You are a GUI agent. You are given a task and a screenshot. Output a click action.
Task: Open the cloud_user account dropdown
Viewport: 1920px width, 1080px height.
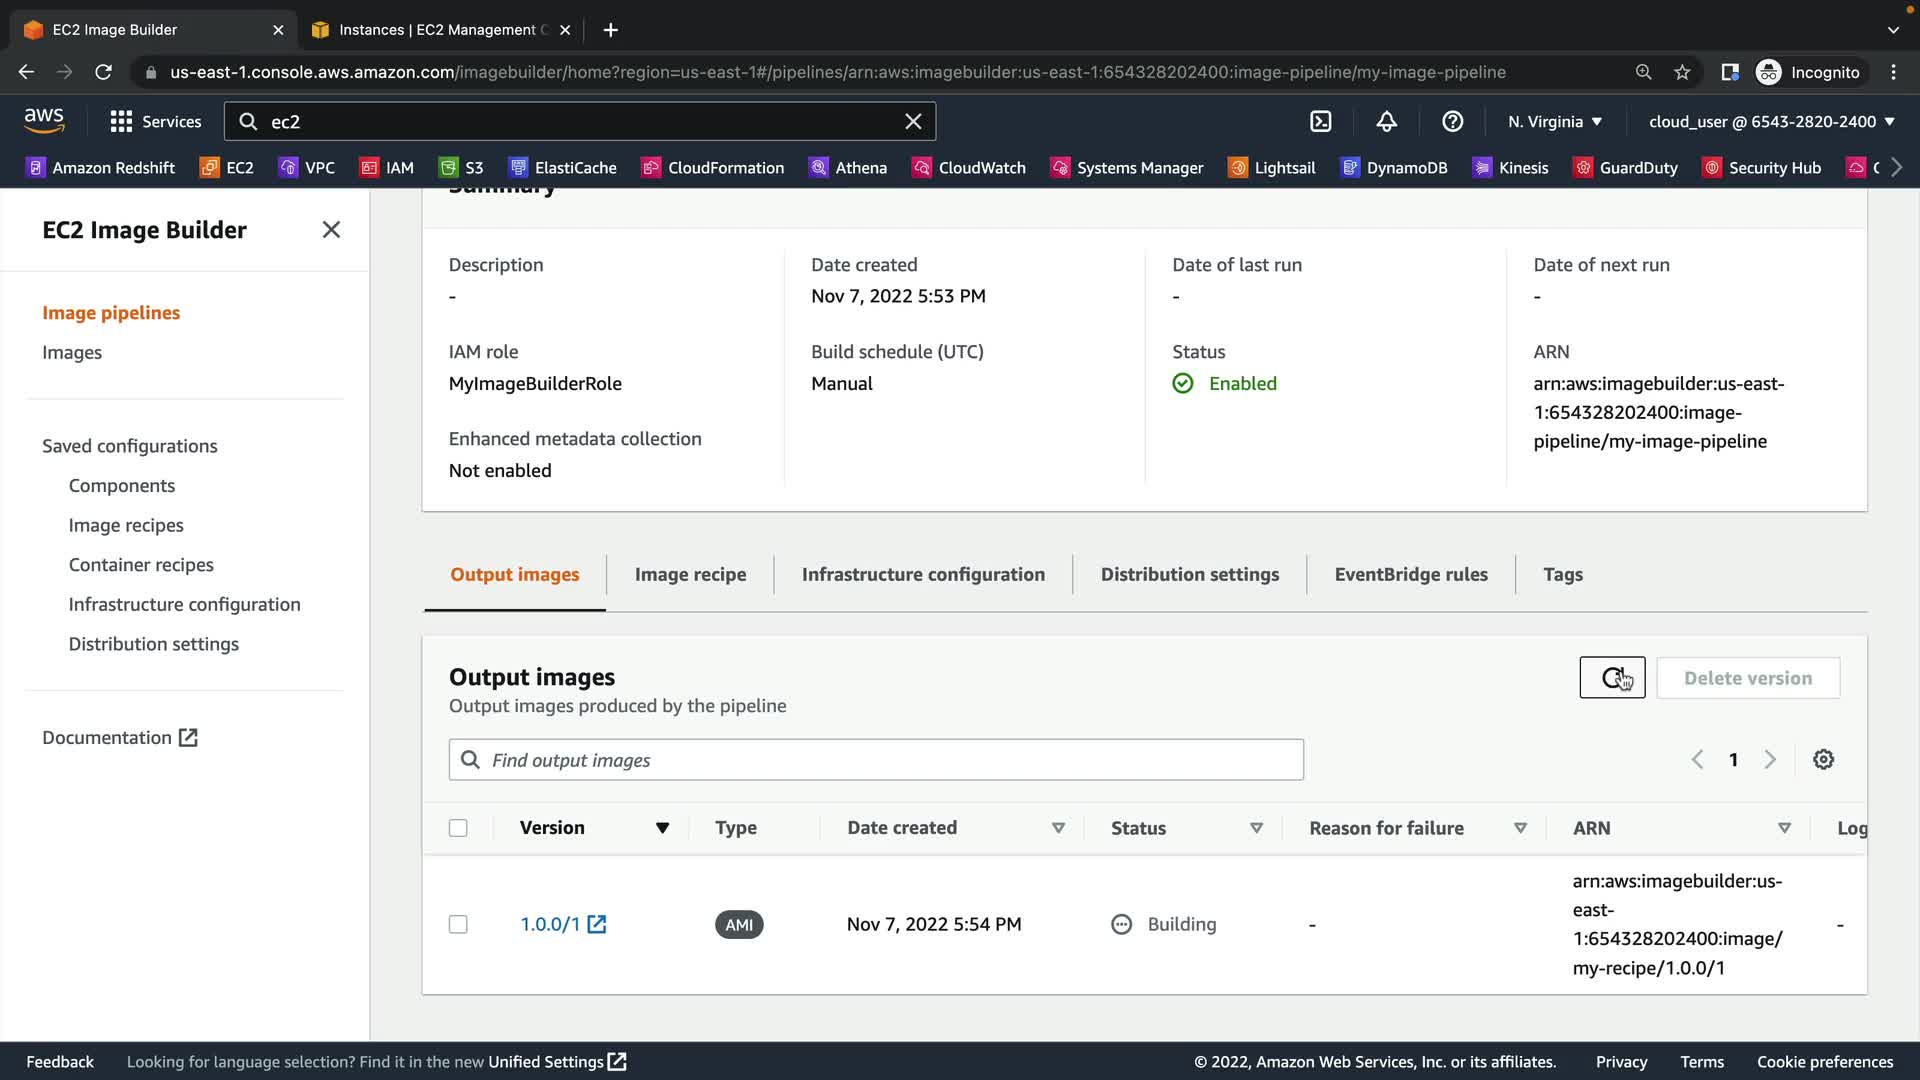[1771, 122]
